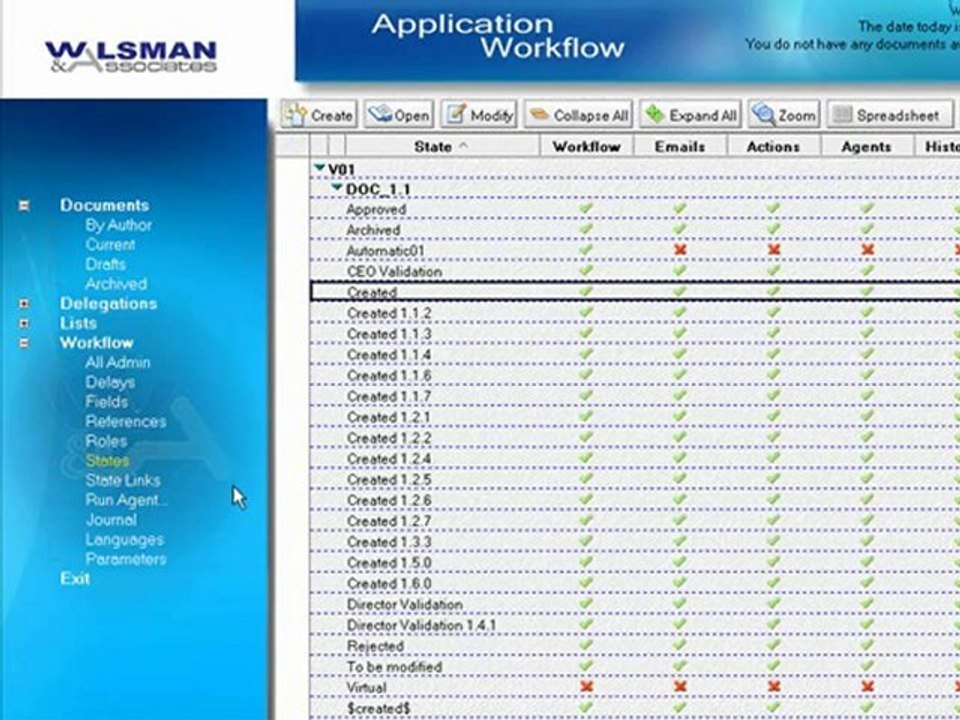Open Current documents view
Screen dimensions: 960x720
pyautogui.click(x=110, y=244)
